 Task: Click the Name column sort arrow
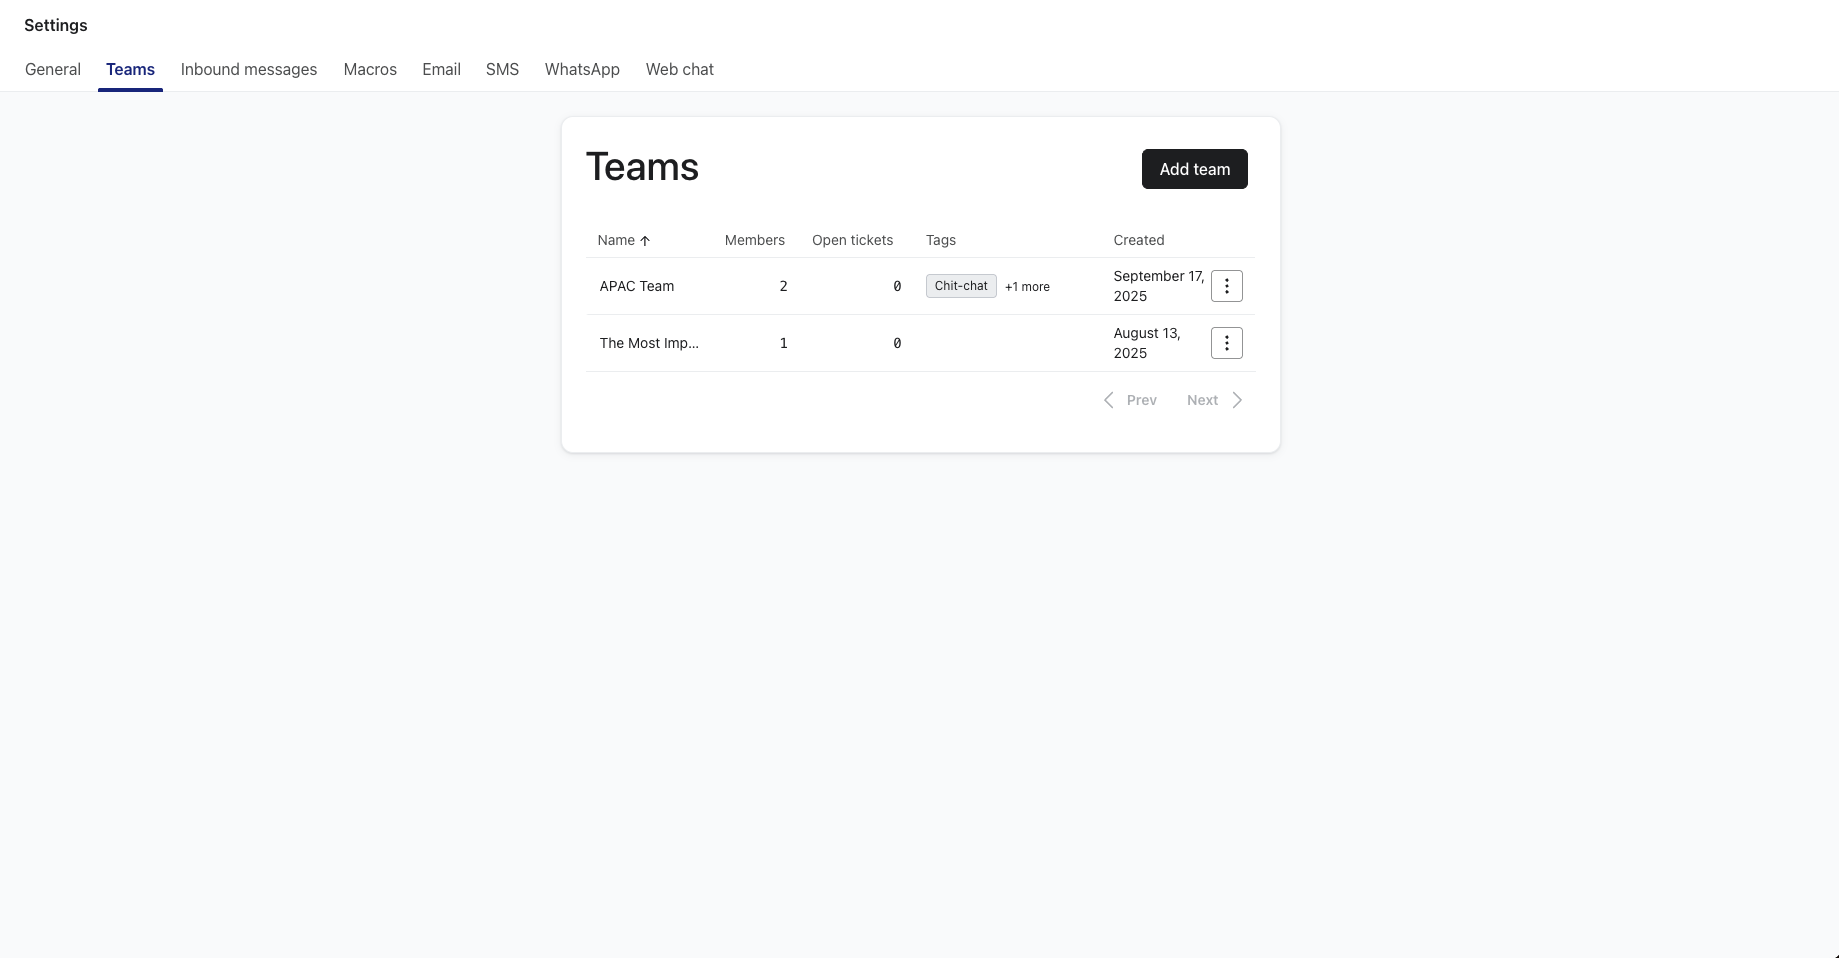click(x=645, y=241)
